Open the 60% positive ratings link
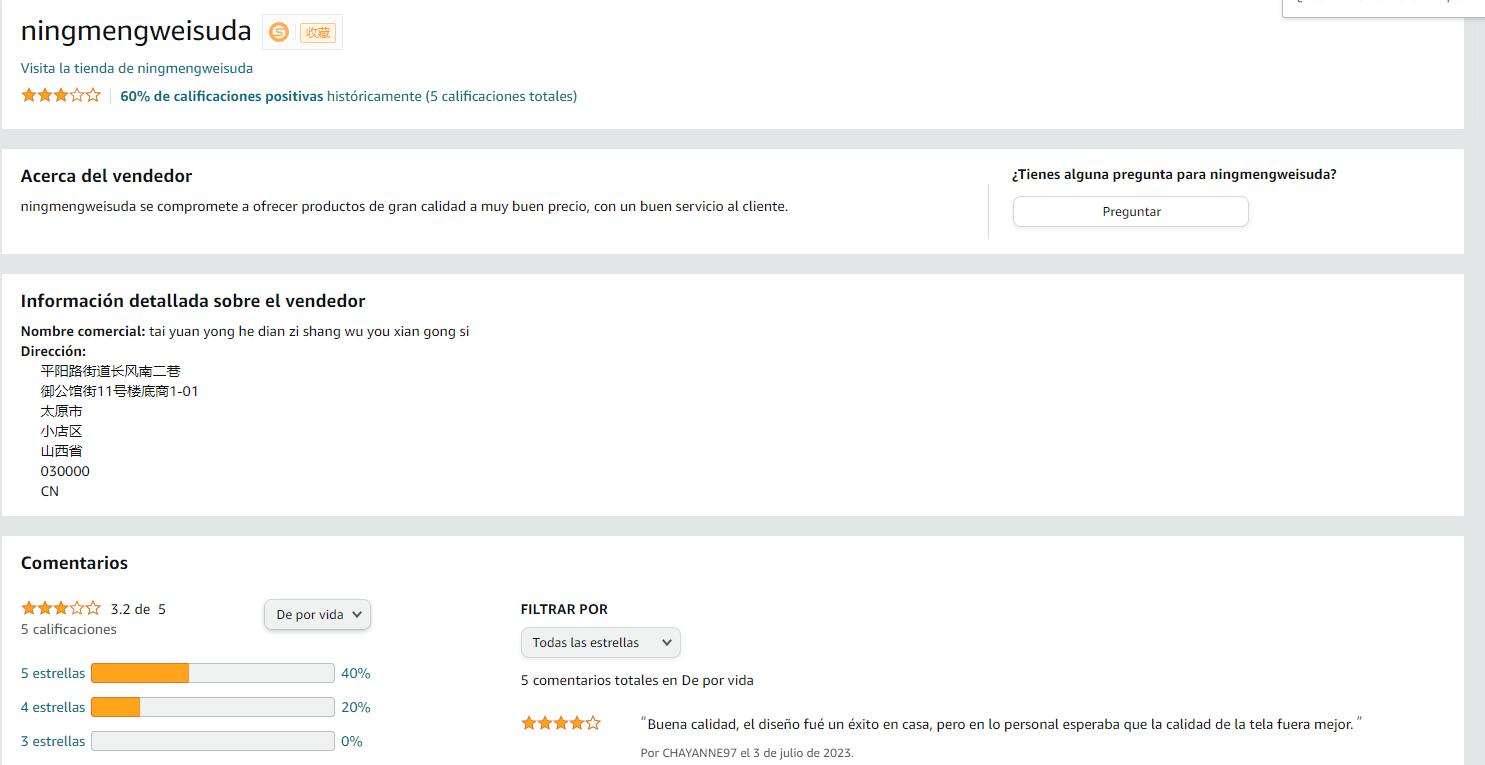 [222, 96]
